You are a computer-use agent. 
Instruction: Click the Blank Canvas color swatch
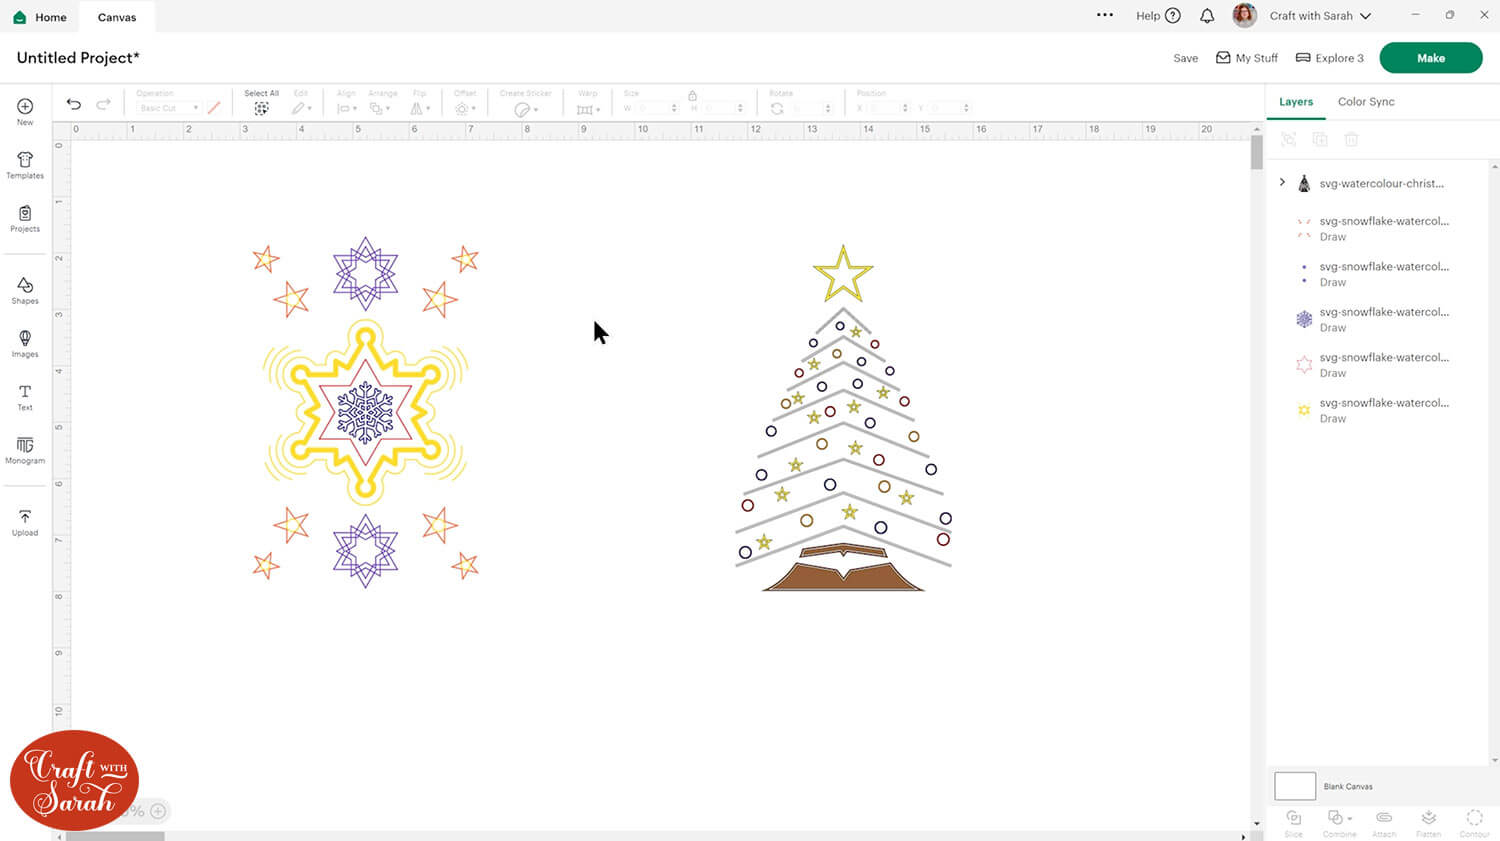coord(1294,786)
